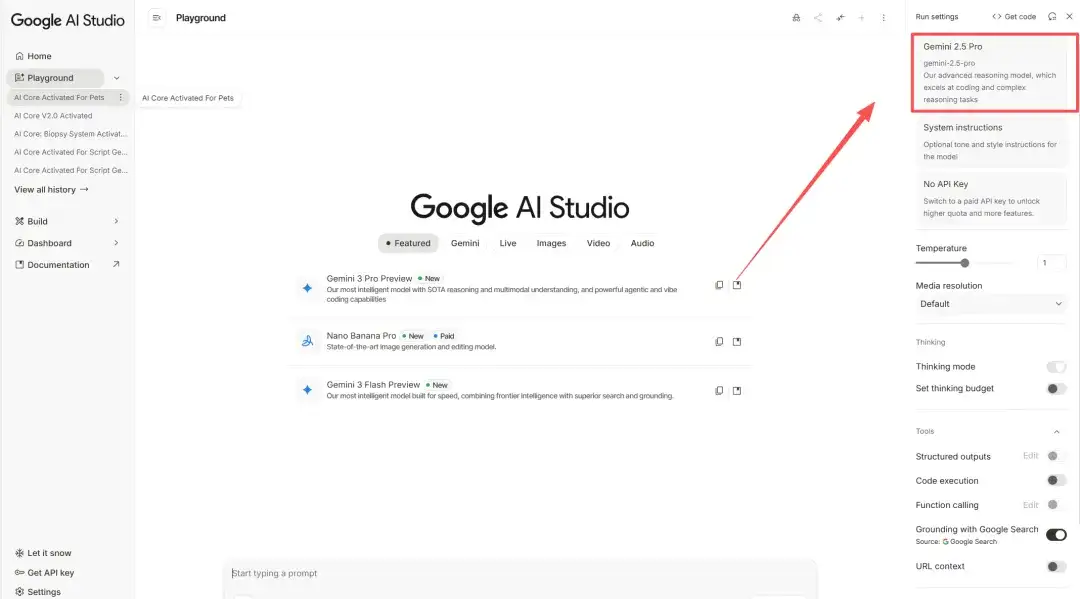Click the Google AI Studio logo
This screenshot has height=599, width=1080.
coord(68,20)
